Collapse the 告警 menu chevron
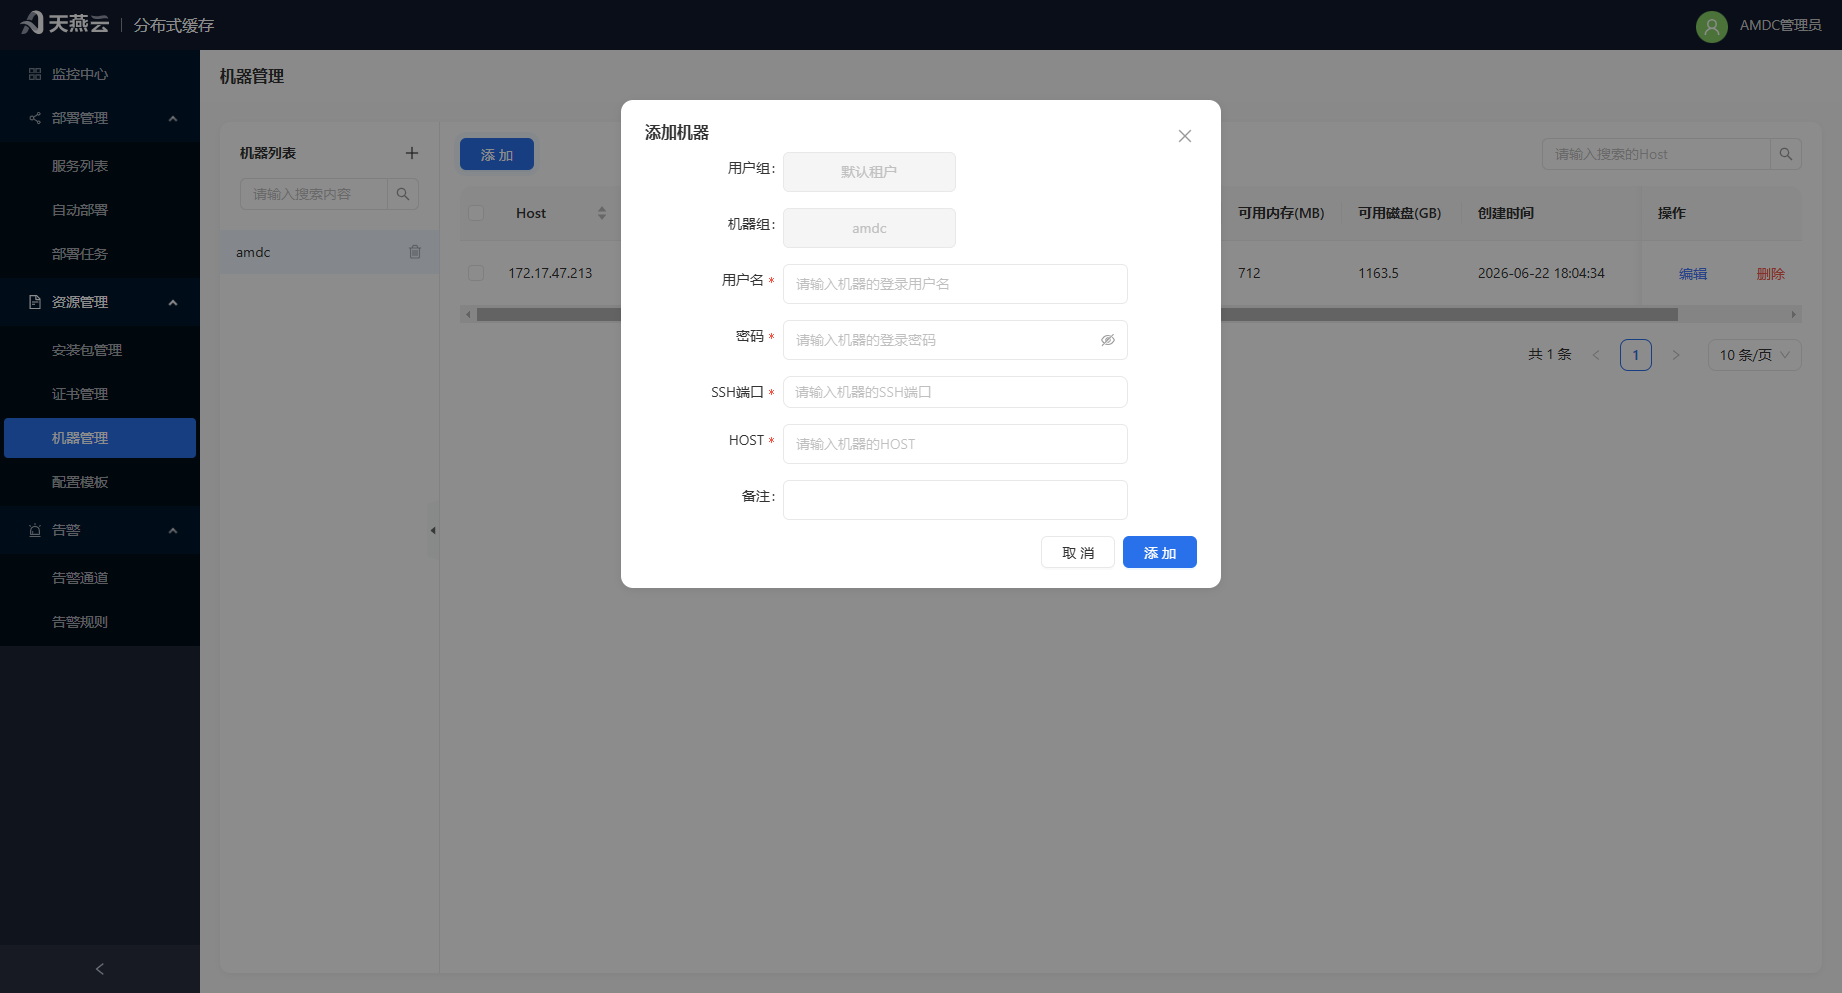 pos(173,530)
